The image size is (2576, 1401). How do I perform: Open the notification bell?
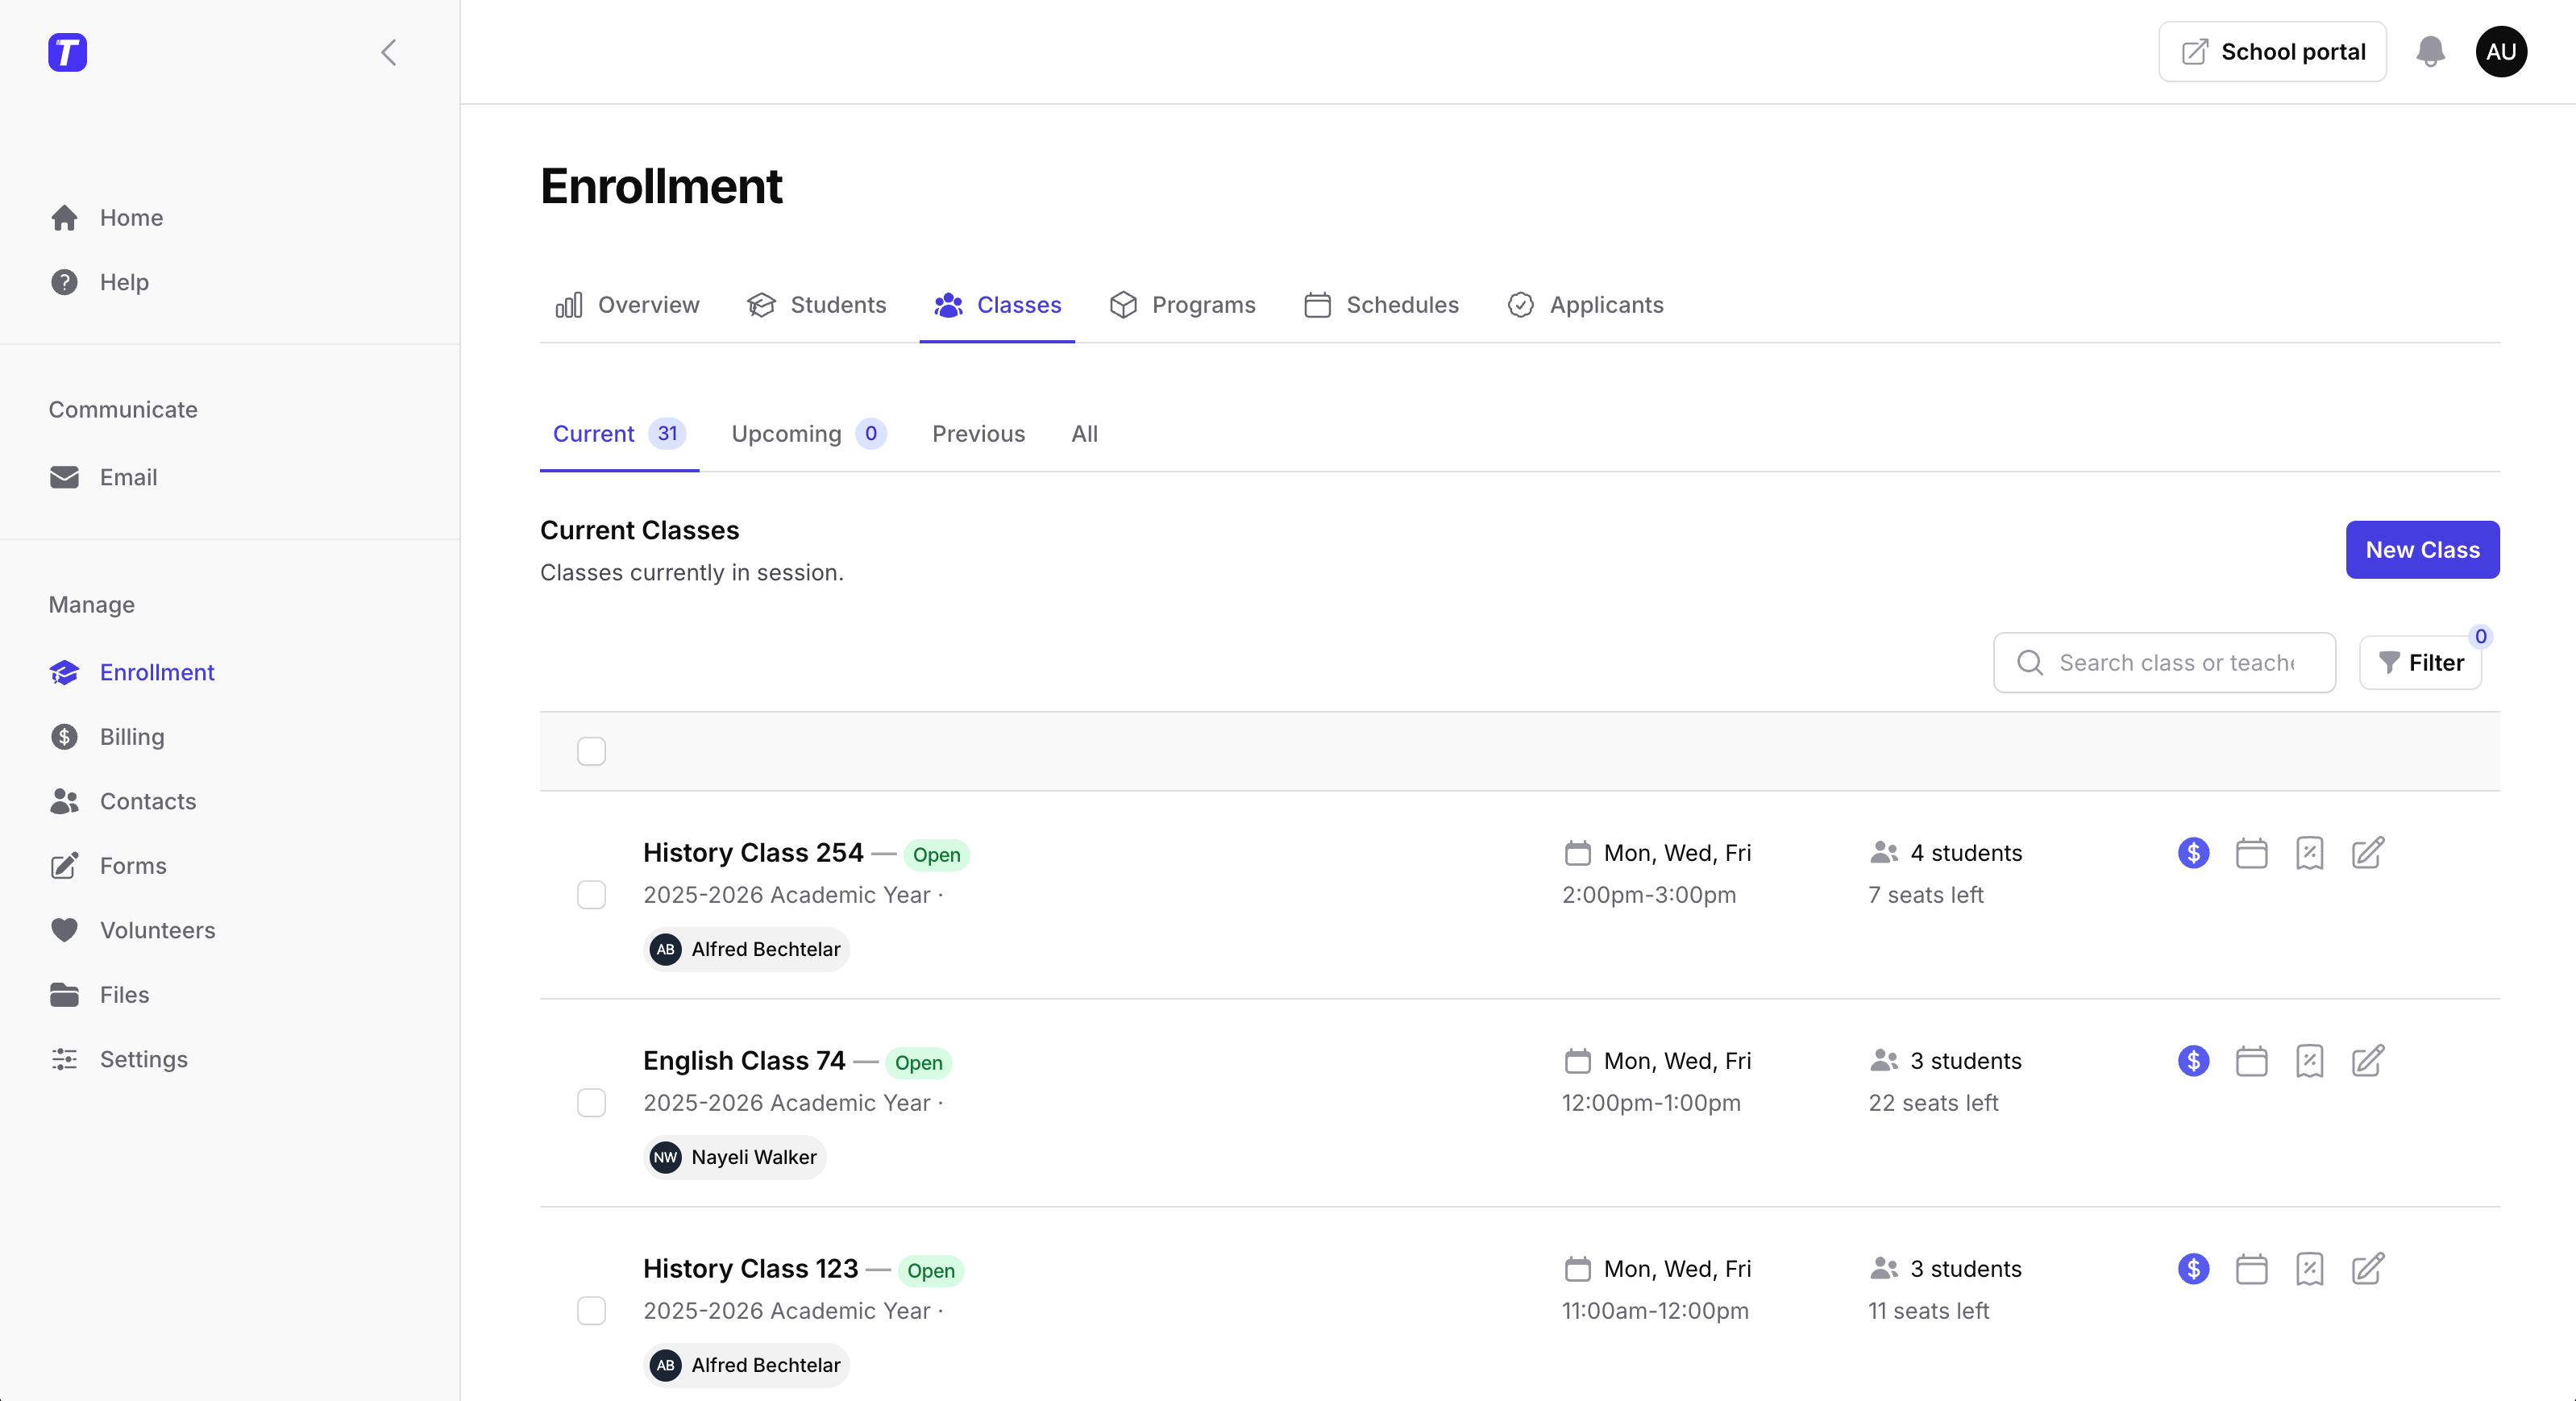coord(2429,52)
